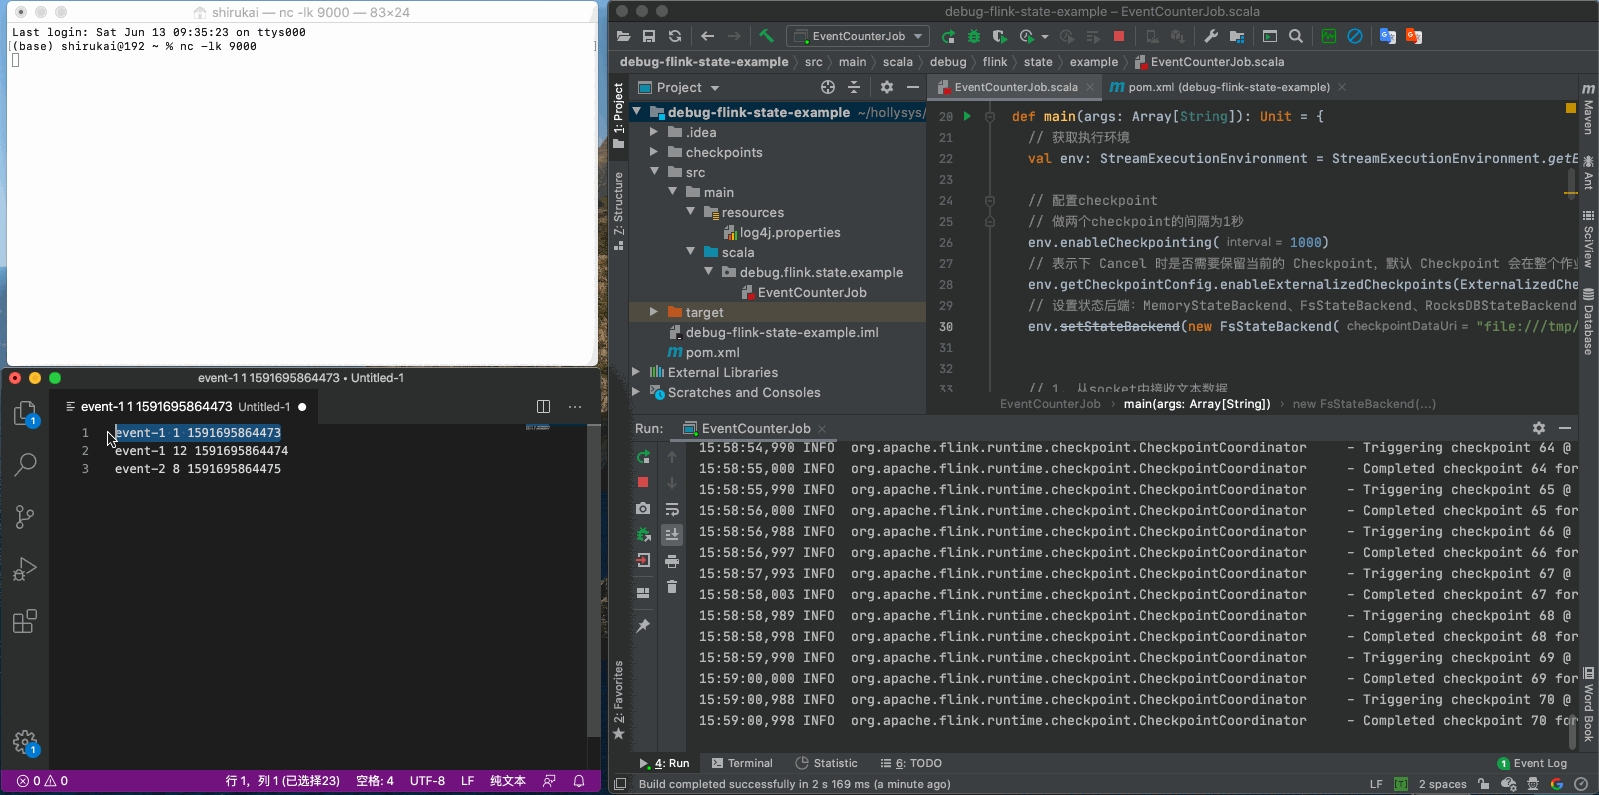The width and height of the screenshot is (1599, 795).
Task: Toggle scroll to end in Run console
Action: pos(672,534)
